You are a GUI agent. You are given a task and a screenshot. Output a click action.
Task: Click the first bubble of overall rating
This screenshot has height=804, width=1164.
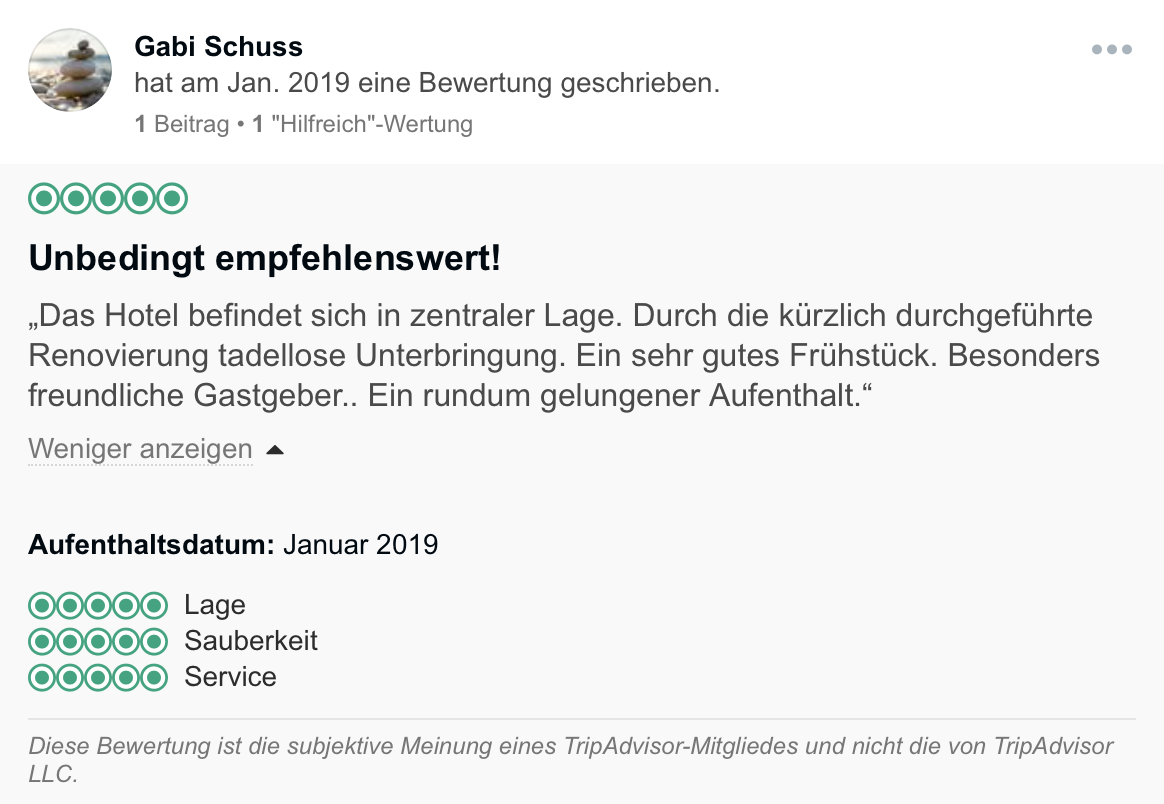click(x=44, y=199)
